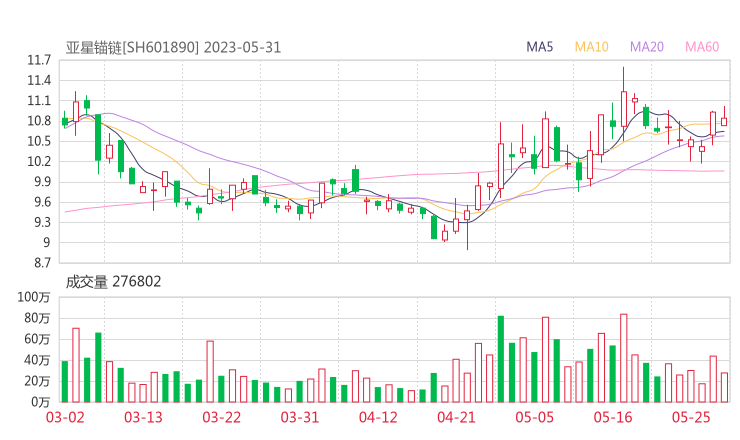Viewport: 740px width, 440px height.
Task: Click the tall green volume bar above 80万
Action: (x=501, y=359)
